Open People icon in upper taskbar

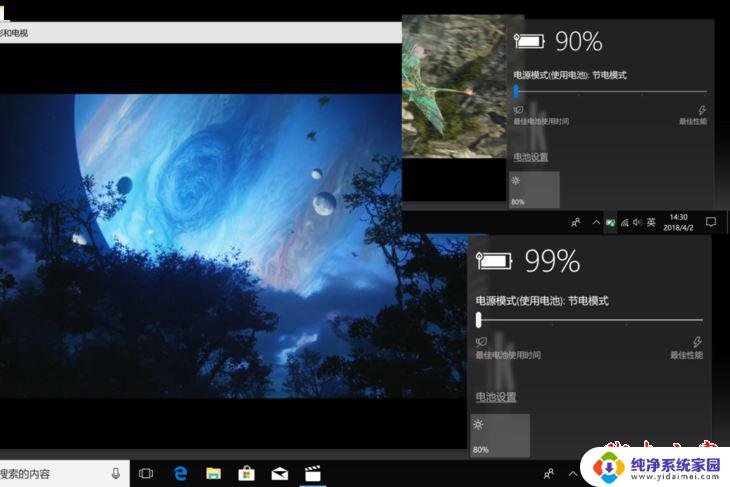click(576, 223)
